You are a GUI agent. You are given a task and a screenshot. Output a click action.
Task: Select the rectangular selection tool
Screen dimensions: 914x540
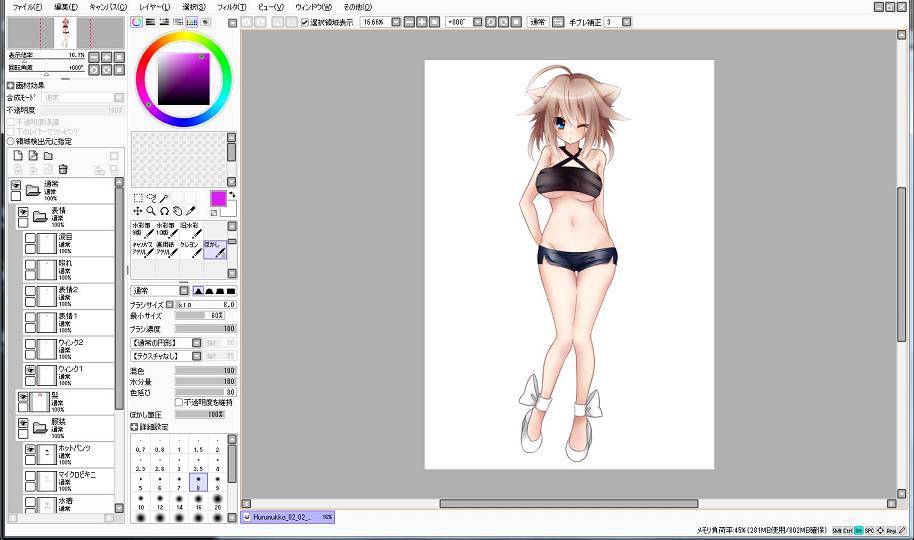point(138,198)
